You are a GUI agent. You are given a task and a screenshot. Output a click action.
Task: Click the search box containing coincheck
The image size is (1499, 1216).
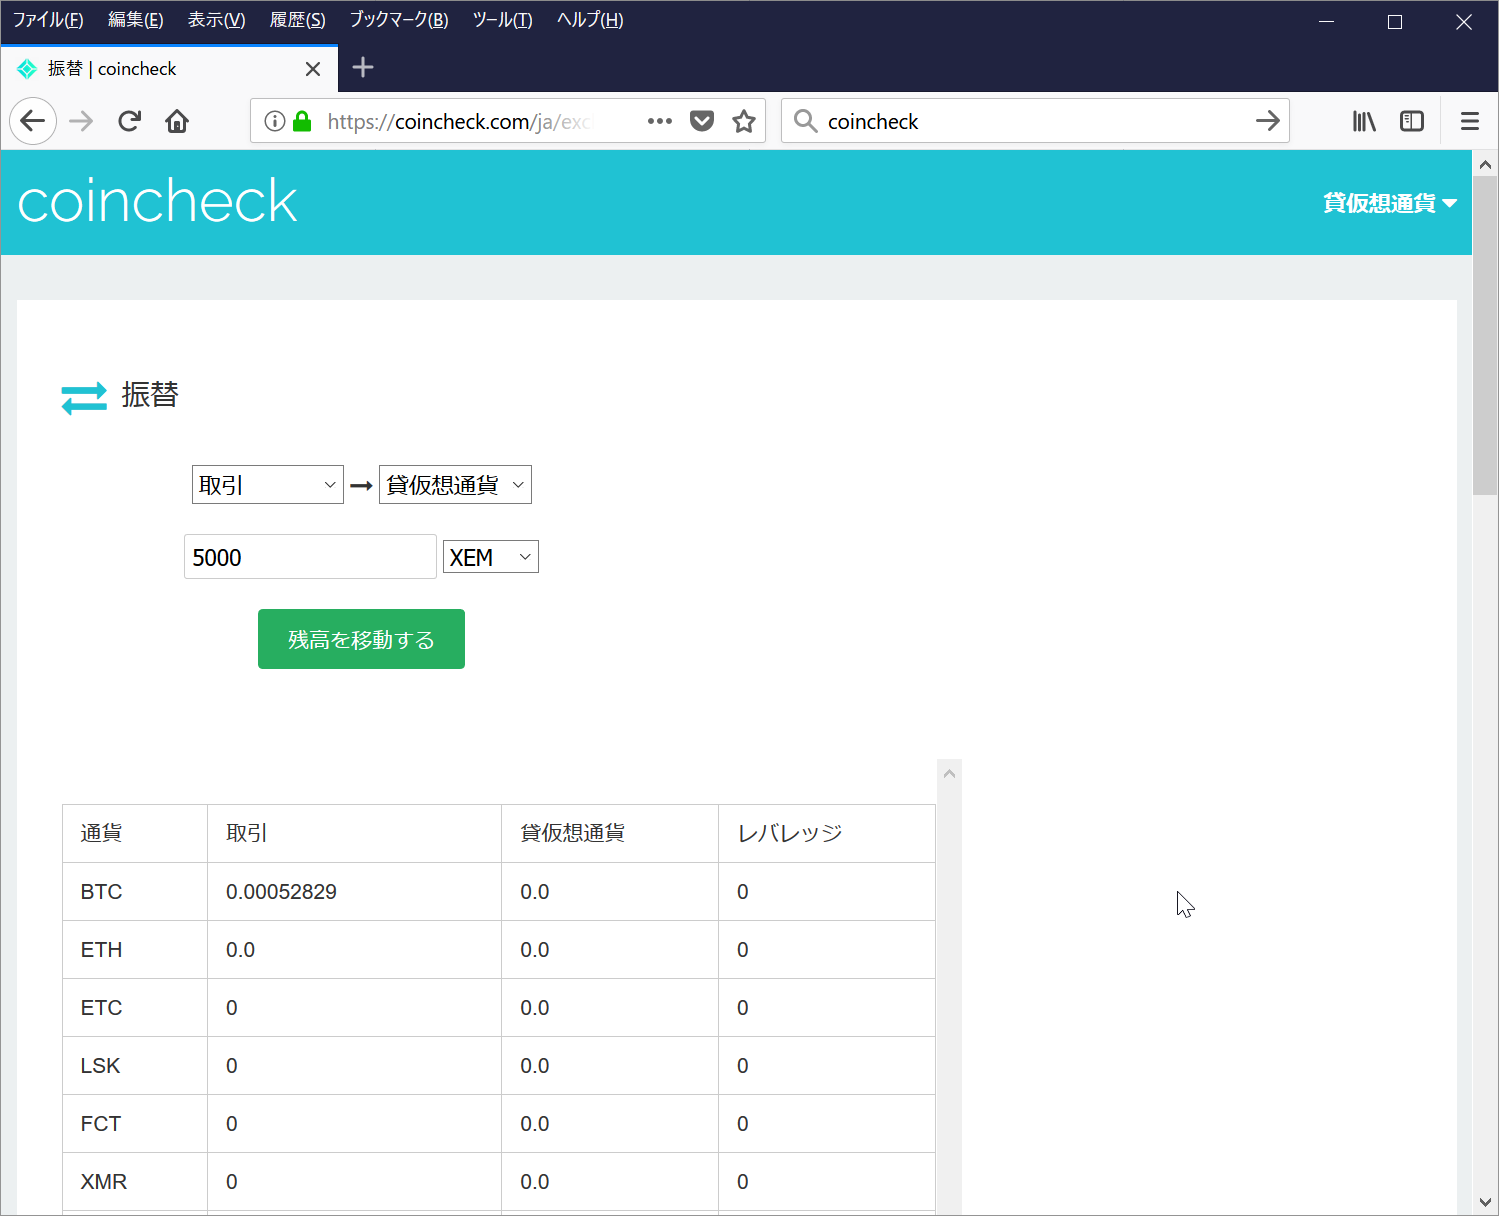(x=1035, y=121)
